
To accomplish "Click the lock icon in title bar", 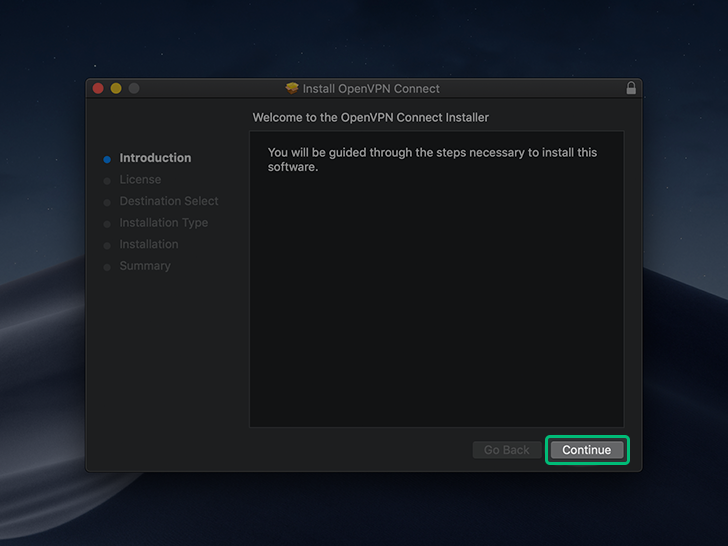I will click(631, 88).
